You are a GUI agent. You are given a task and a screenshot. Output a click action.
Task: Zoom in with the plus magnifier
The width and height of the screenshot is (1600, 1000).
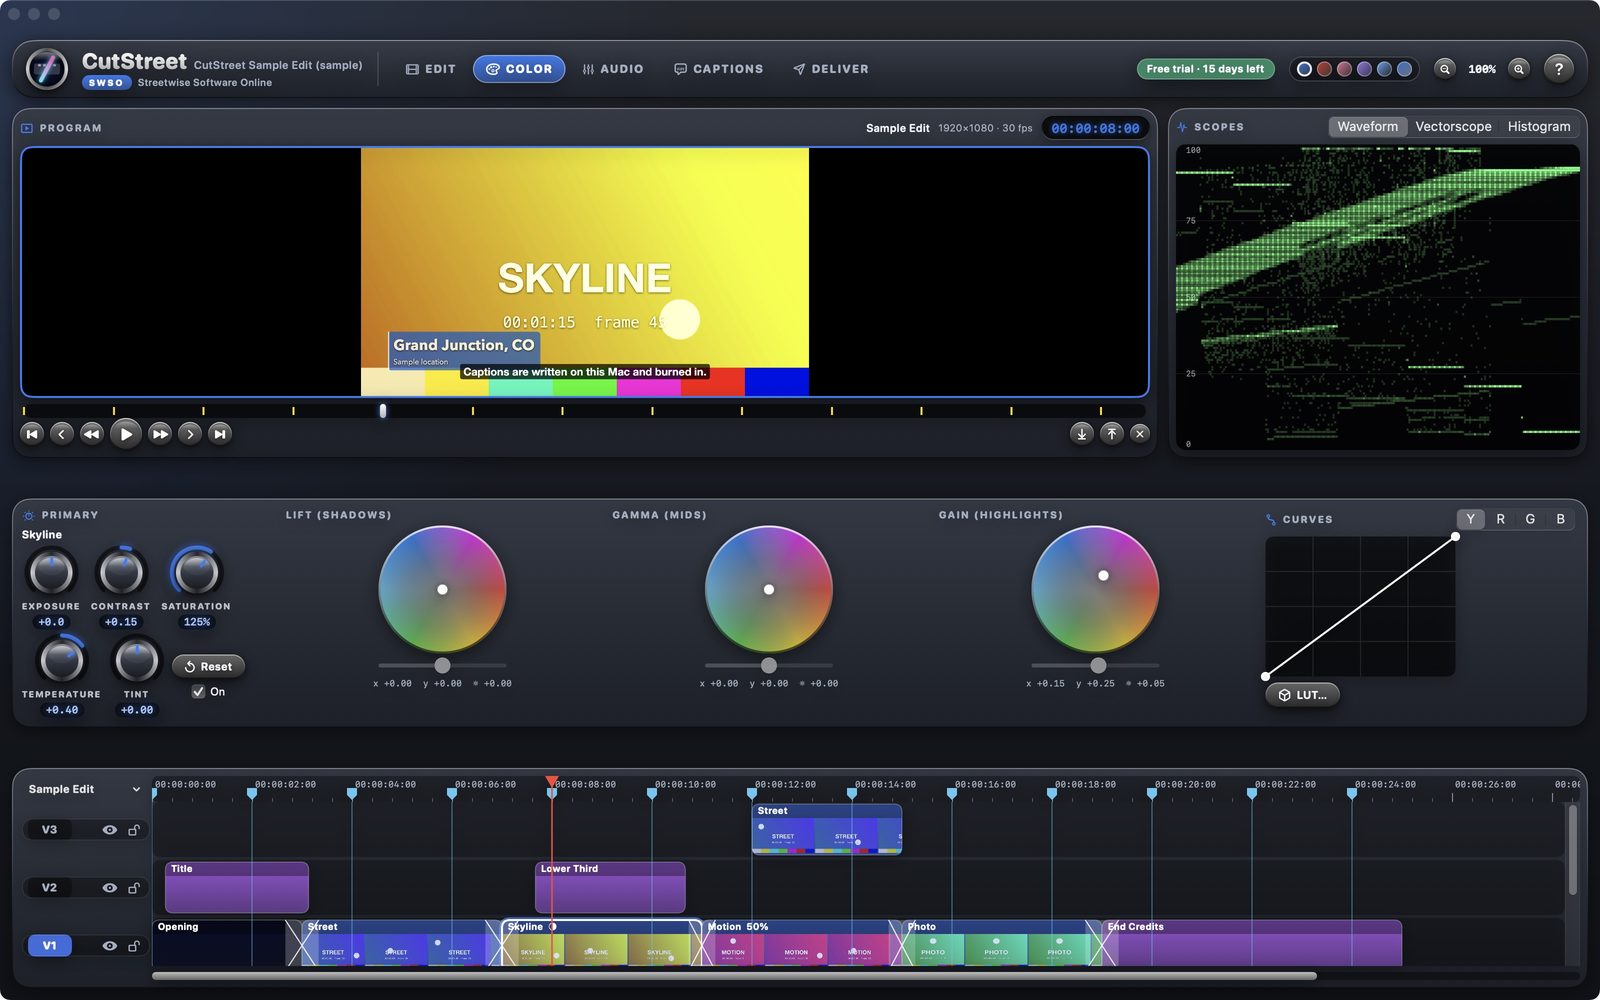click(x=1519, y=69)
